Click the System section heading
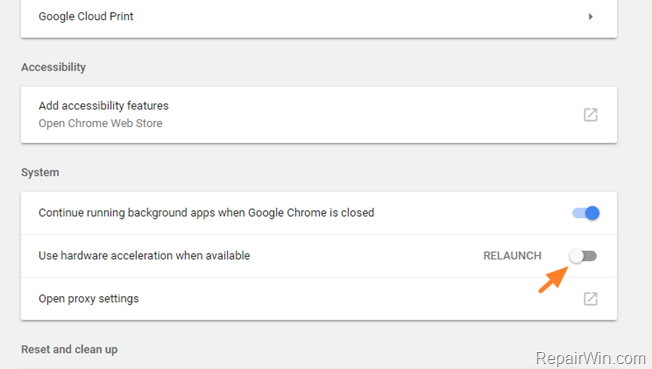 pos(40,172)
